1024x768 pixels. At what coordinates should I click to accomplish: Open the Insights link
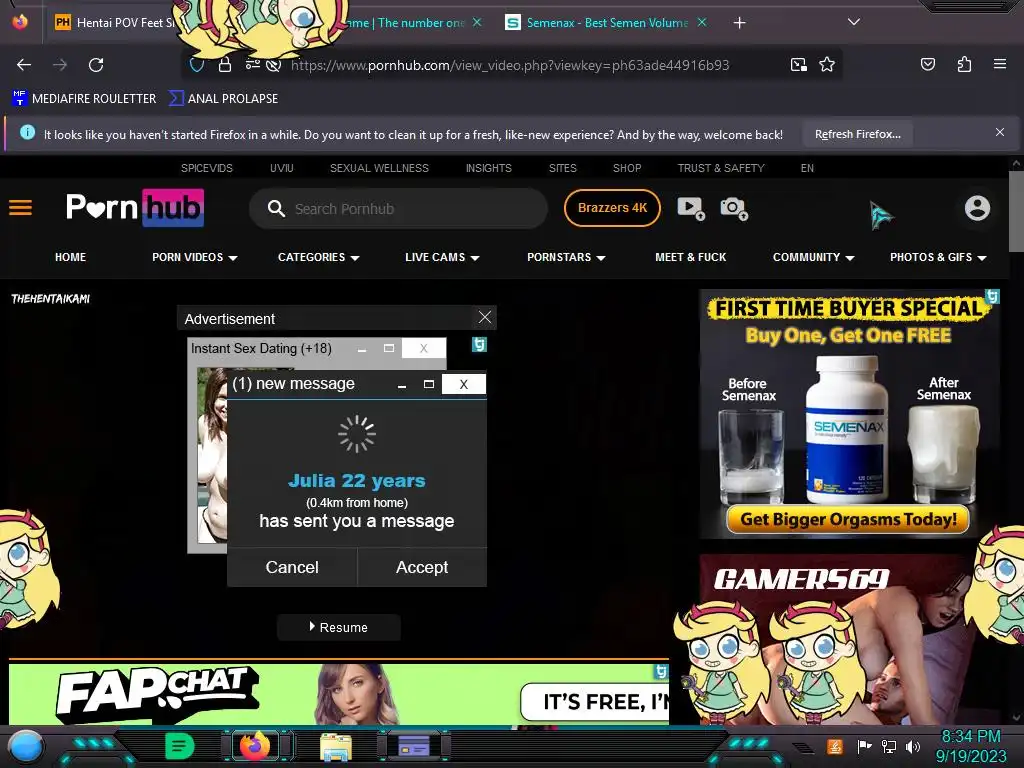pyautogui.click(x=488, y=168)
